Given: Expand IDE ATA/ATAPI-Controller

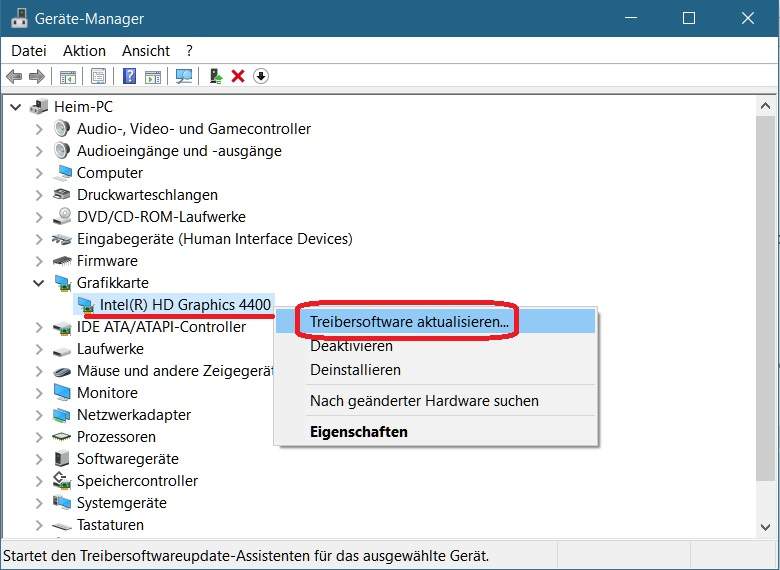Looking at the screenshot, I should coord(39,327).
